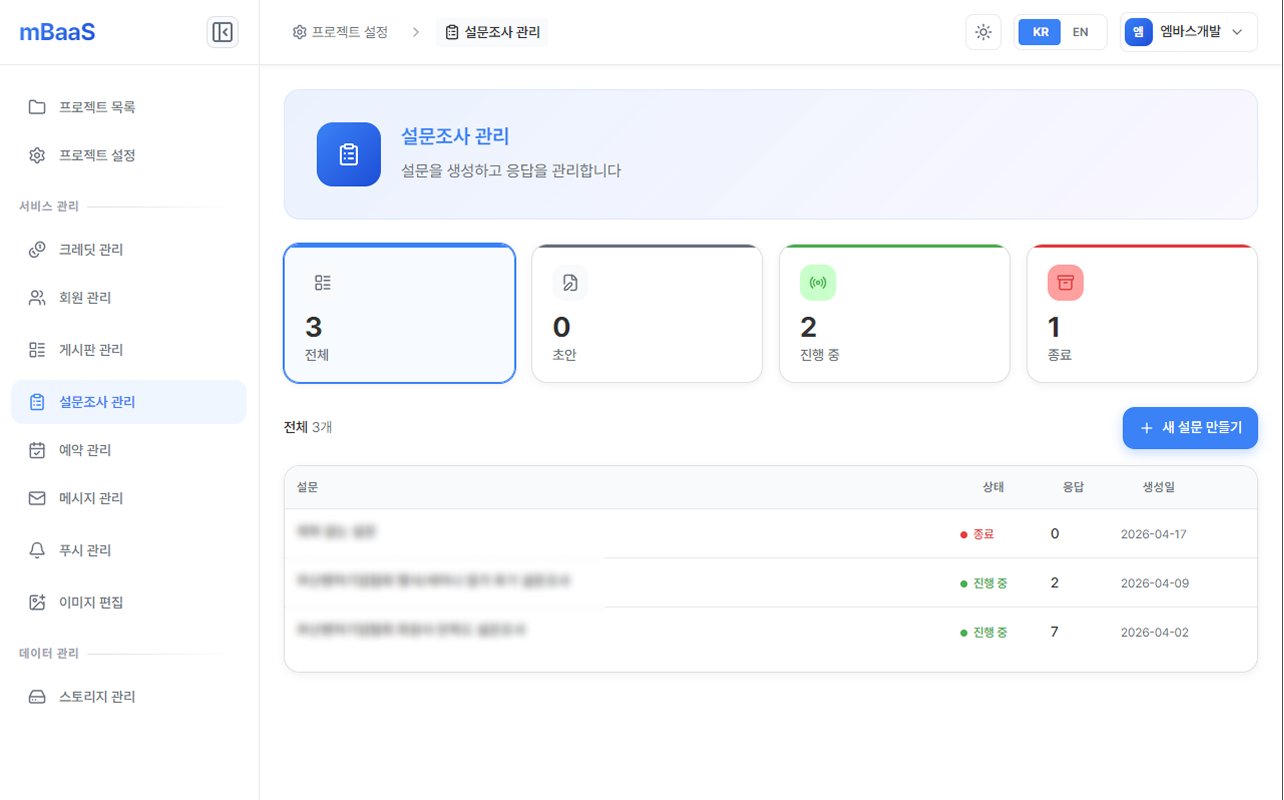This screenshot has width=1284, height=800.
Task: Click the 프로젝트 설정 breadcrumb link
Action: point(340,32)
